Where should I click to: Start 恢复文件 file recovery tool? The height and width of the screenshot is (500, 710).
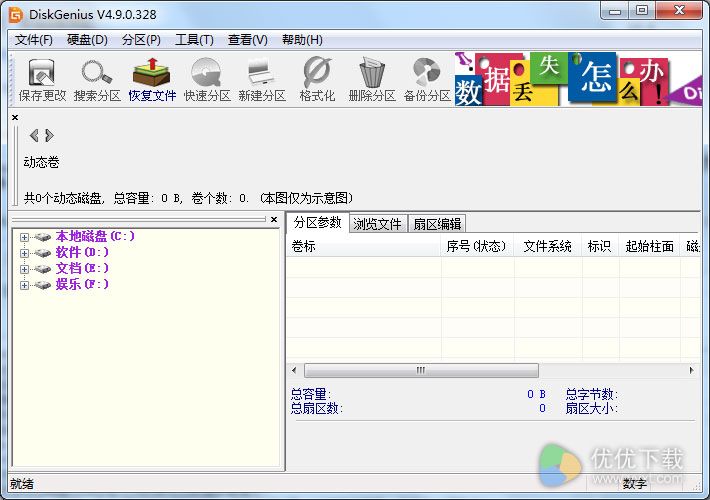point(152,79)
